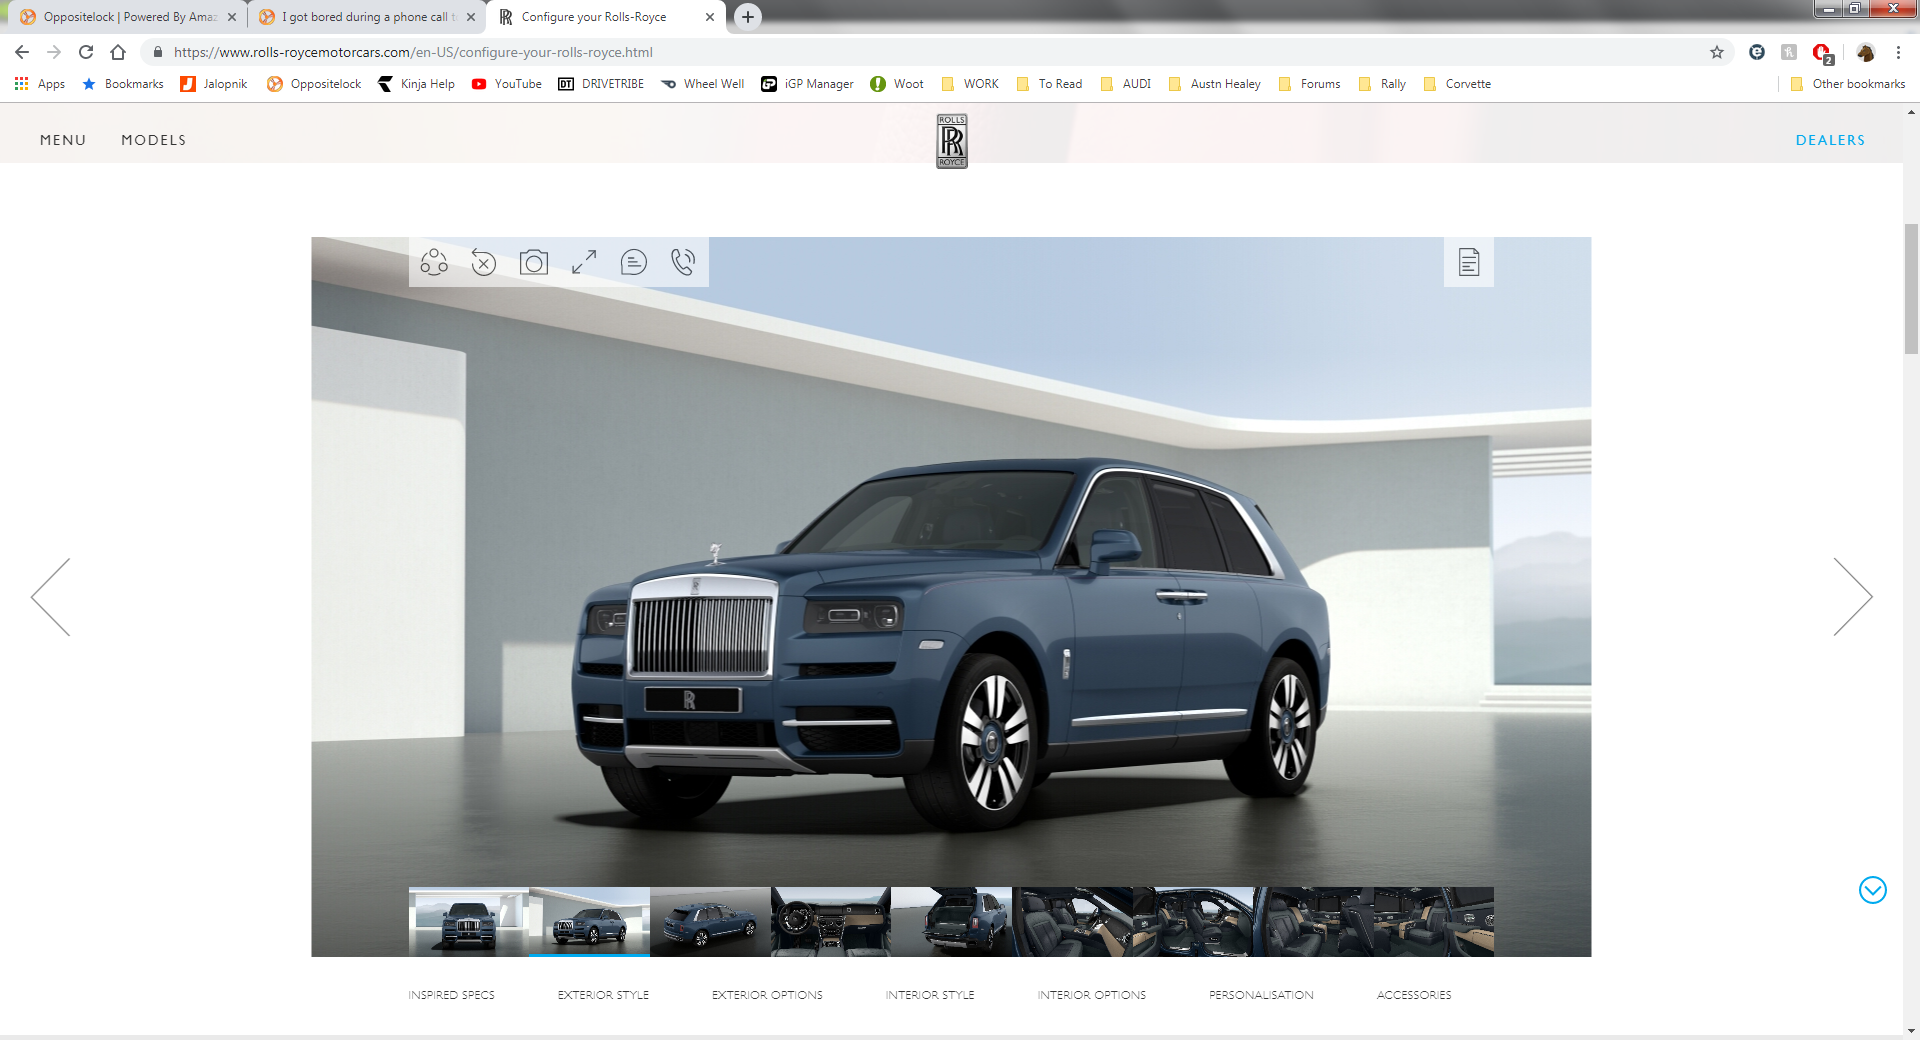1920x1040 pixels.
Task: Open the summary document icon
Action: pos(1469,262)
